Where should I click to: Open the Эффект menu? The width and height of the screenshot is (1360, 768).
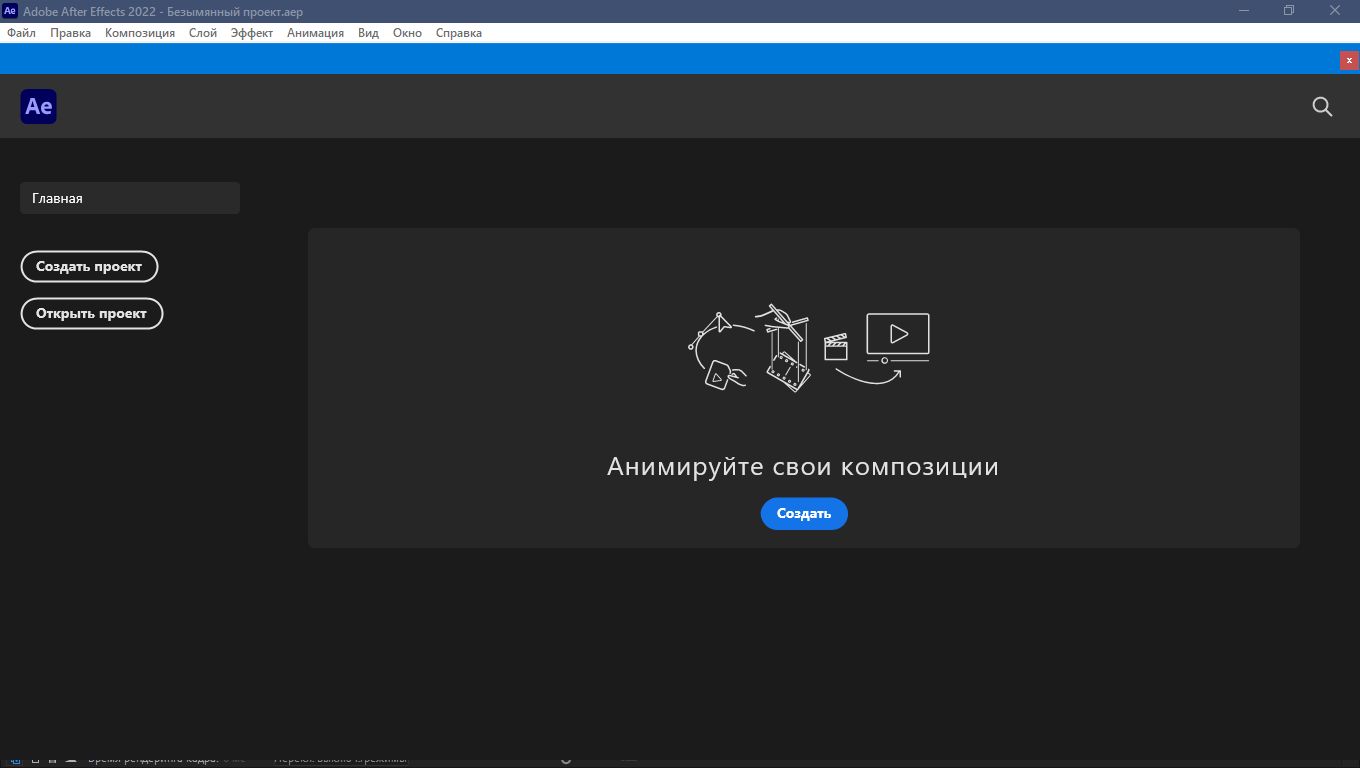click(252, 33)
